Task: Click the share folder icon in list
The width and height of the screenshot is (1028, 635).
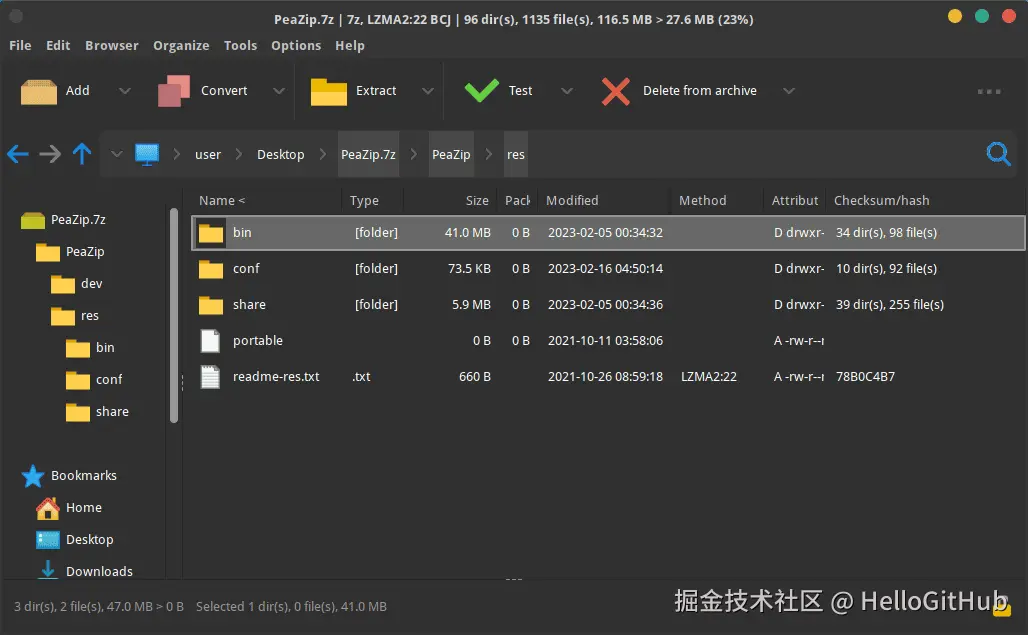Action: (x=211, y=305)
